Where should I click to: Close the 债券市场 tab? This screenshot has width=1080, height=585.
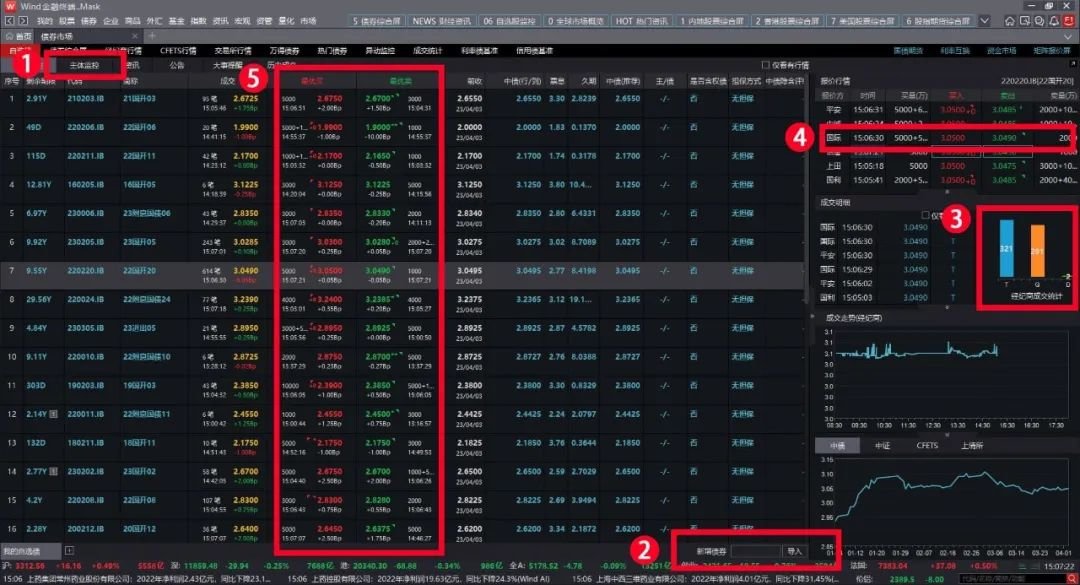(x=134, y=36)
